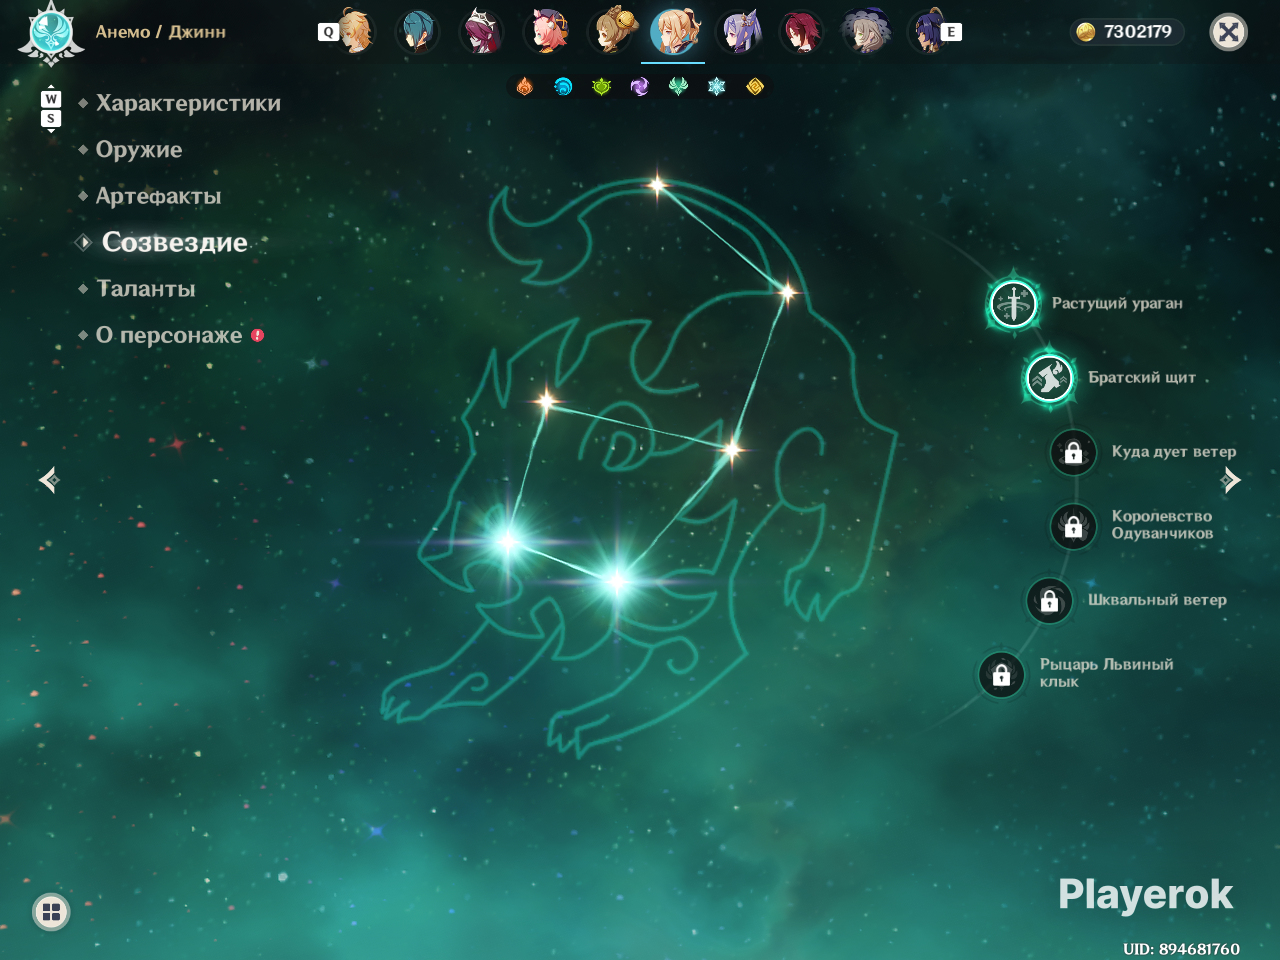Select locked node Куда дует ветер
Viewport: 1280px width, 960px height.
click(x=1073, y=452)
